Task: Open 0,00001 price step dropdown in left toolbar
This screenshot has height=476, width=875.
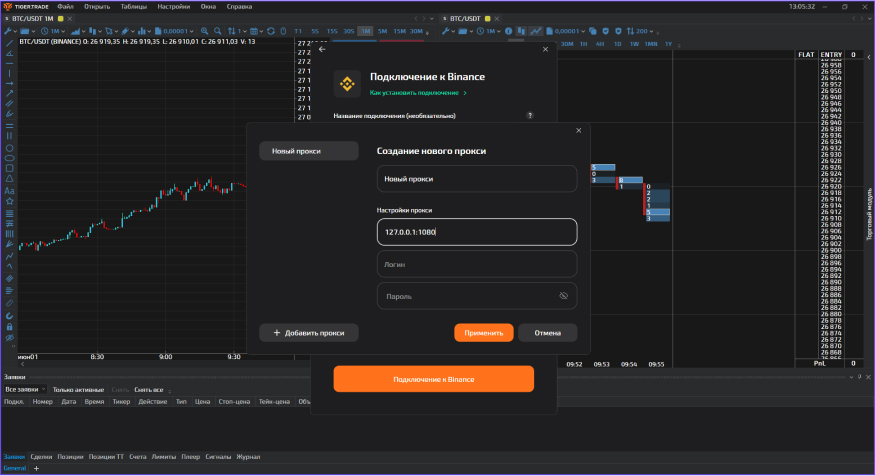Action: pyautogui.click(x=174, y=31)
